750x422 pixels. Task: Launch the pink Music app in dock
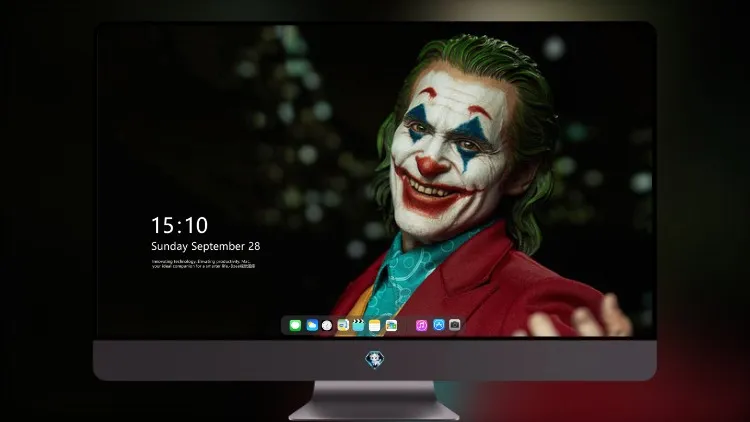421,325
